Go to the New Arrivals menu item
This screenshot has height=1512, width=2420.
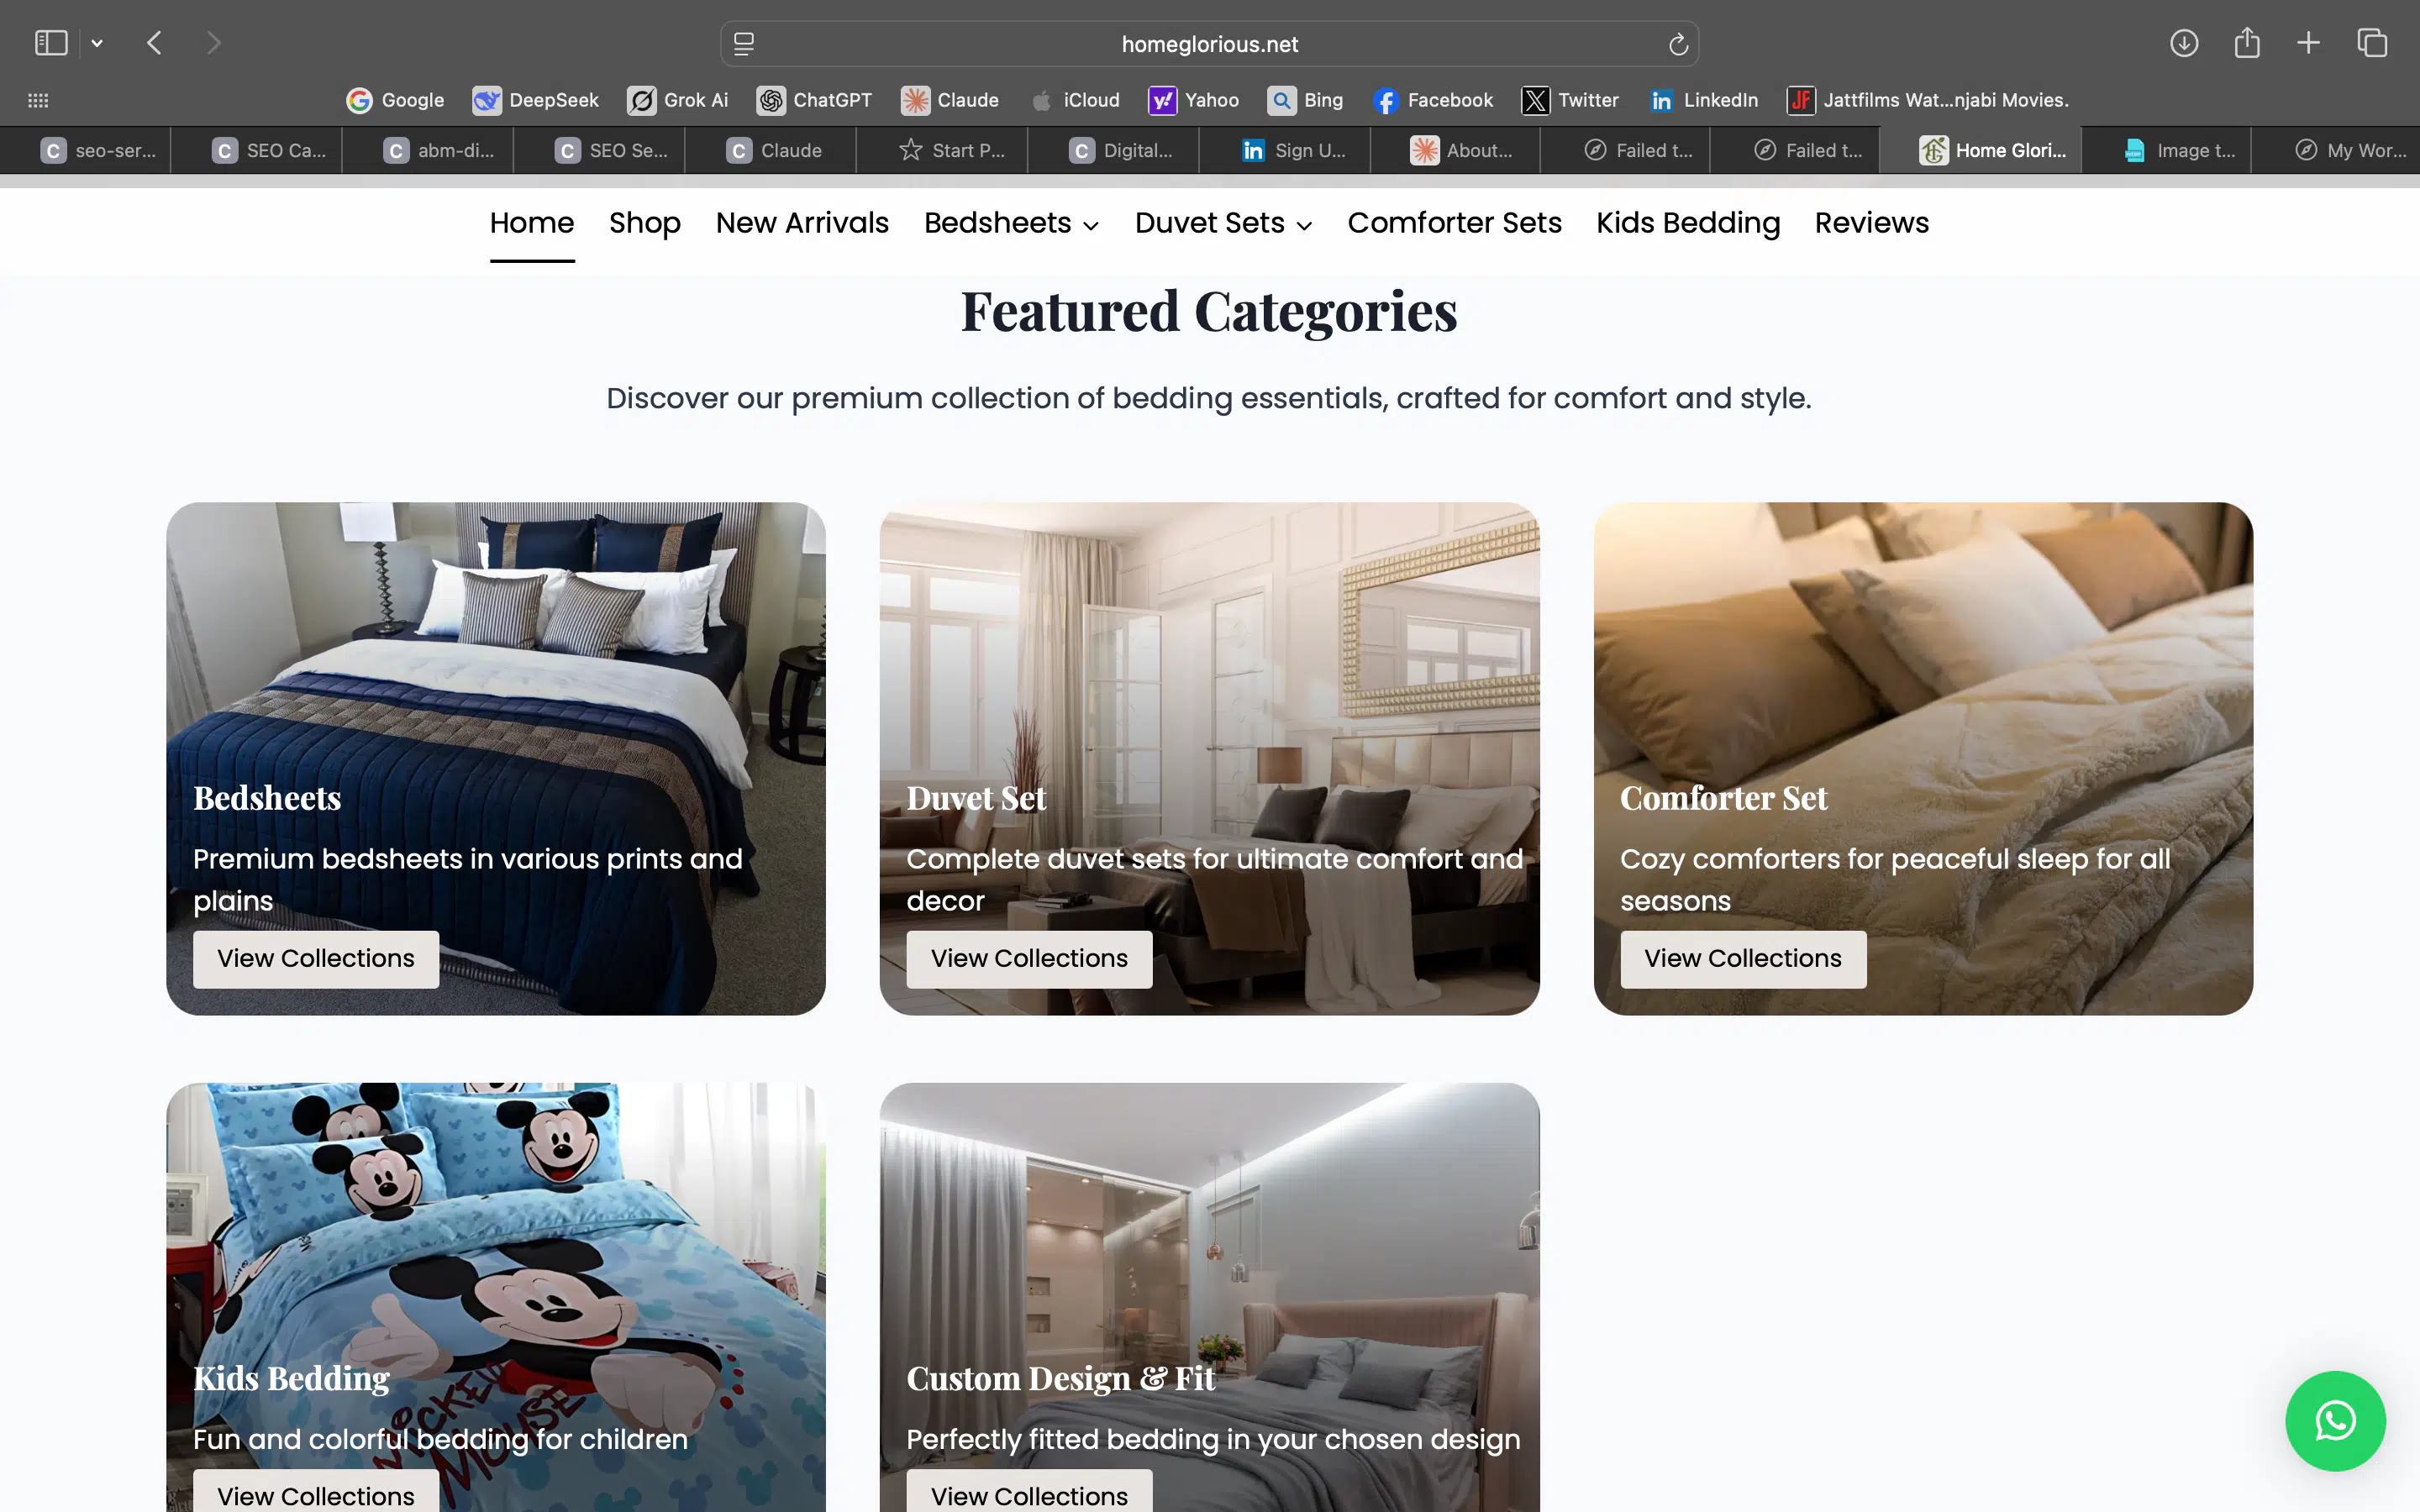click(x=802, y=223)
